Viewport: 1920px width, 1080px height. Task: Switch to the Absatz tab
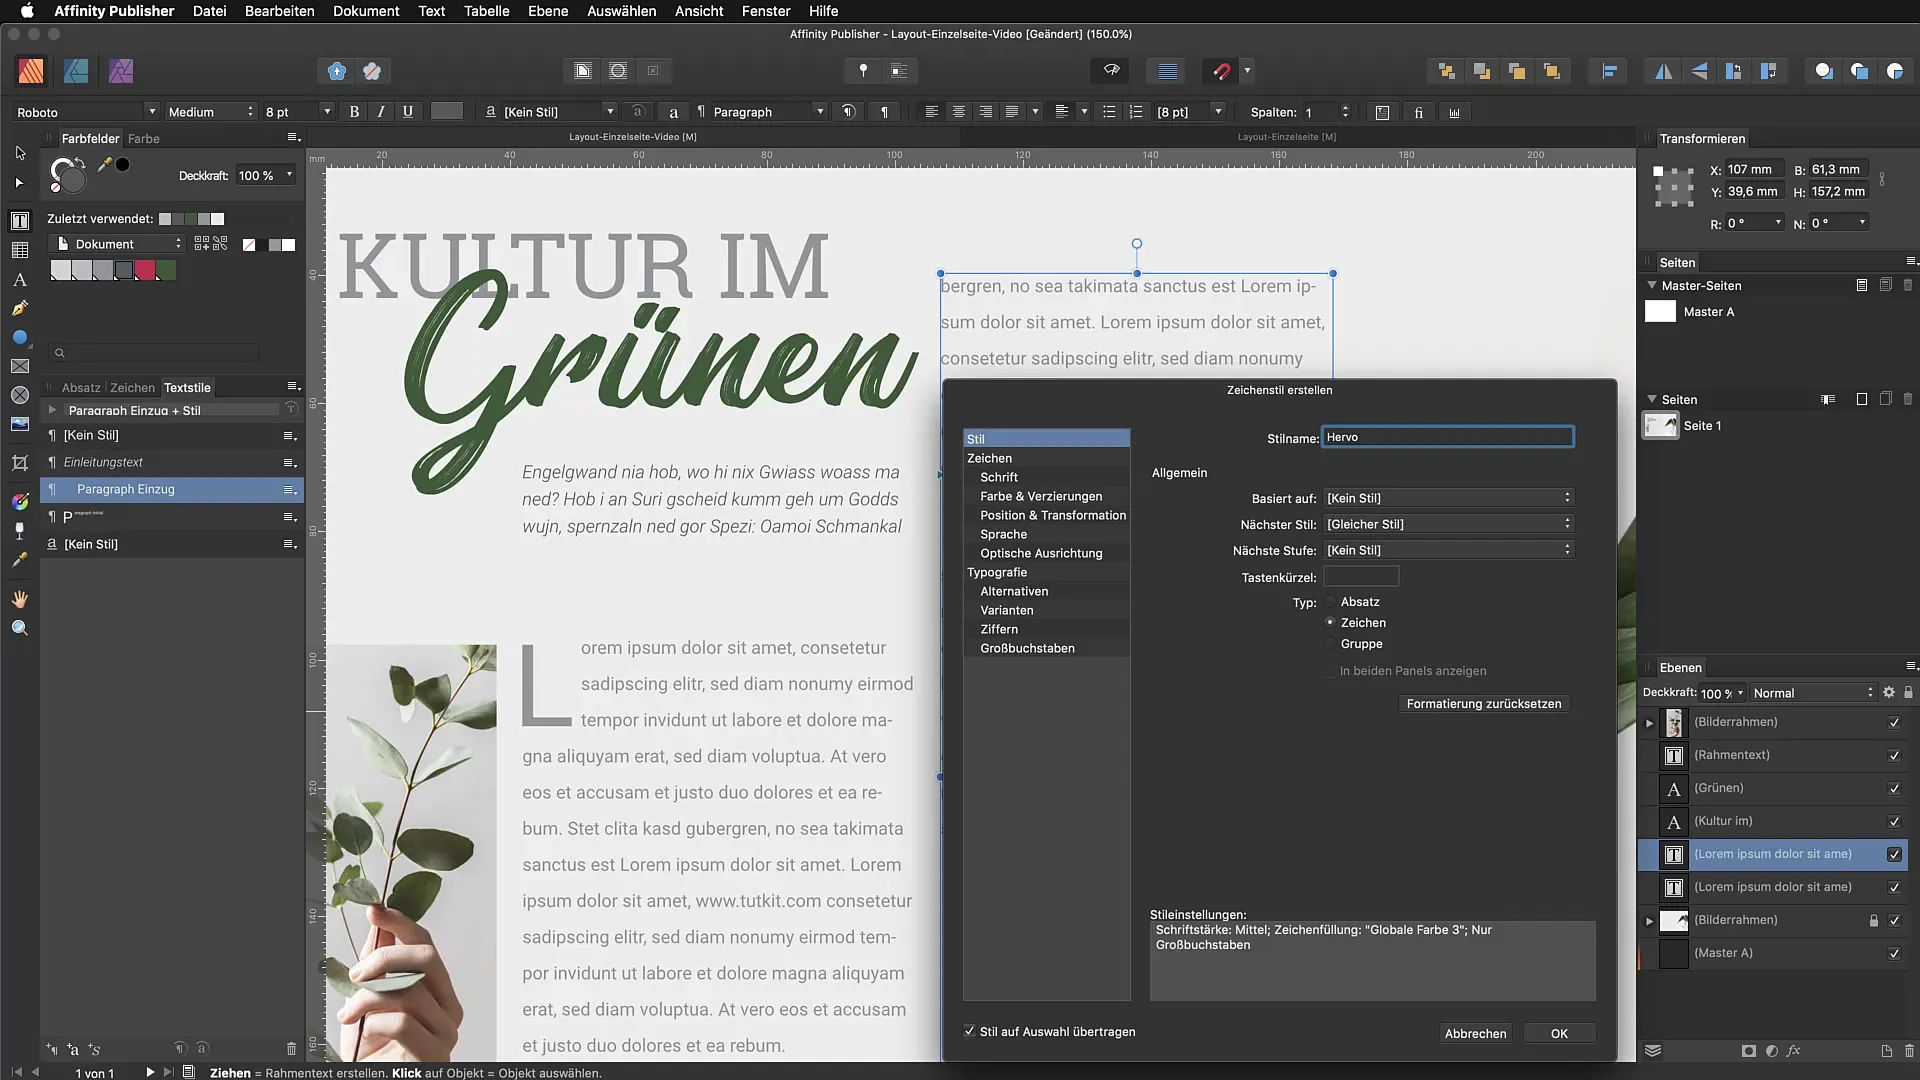(81, 387)
